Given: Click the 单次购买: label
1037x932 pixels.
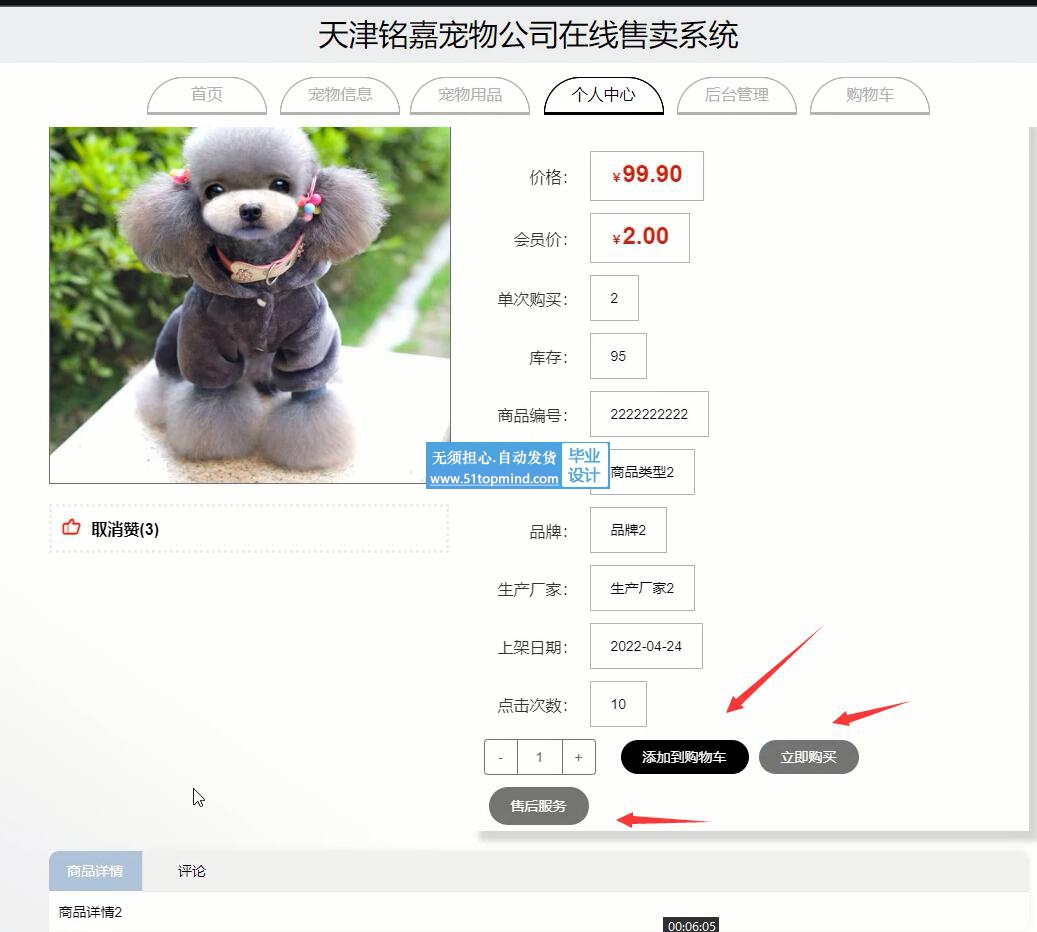Looking at the screenshot, I should [532, 300].
